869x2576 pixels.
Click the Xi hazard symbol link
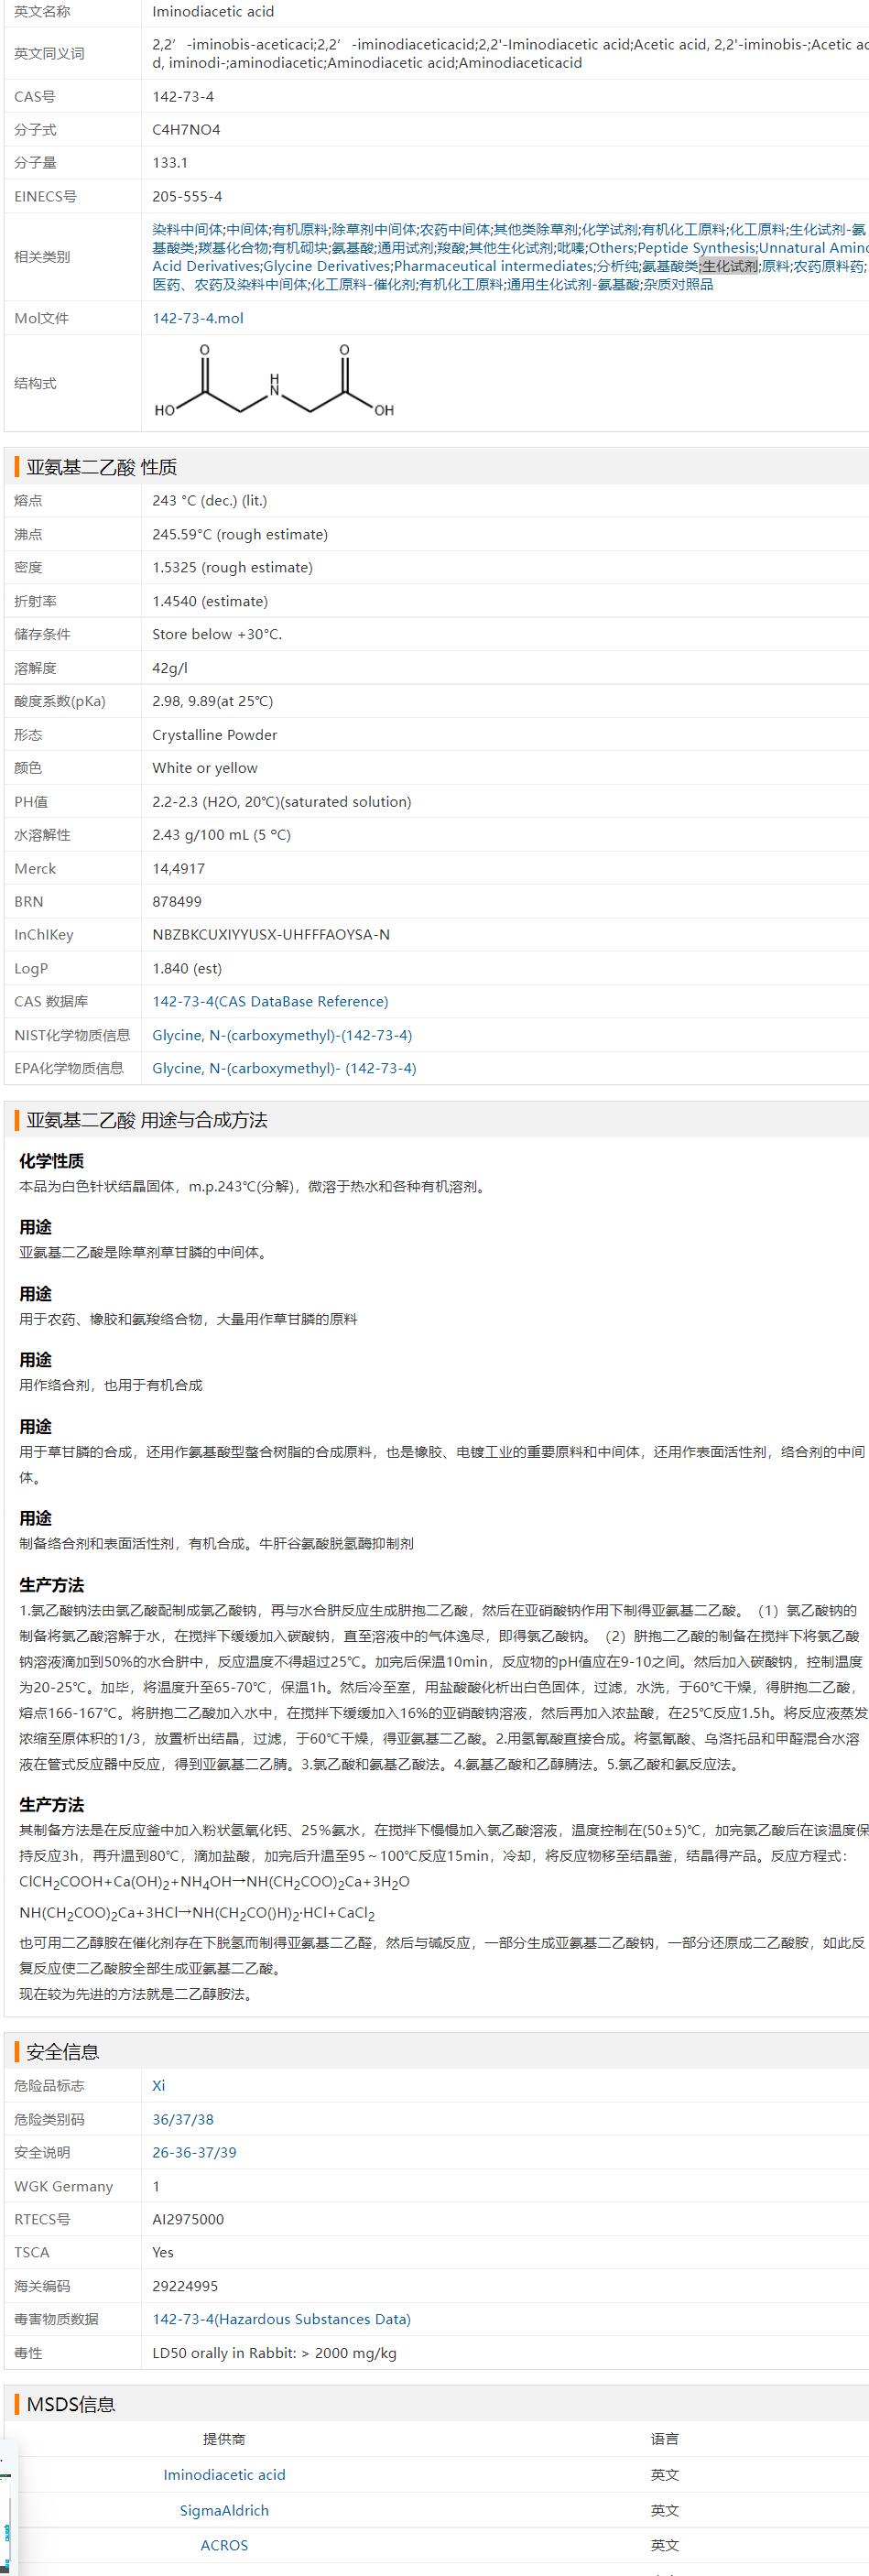point(158,2085)
